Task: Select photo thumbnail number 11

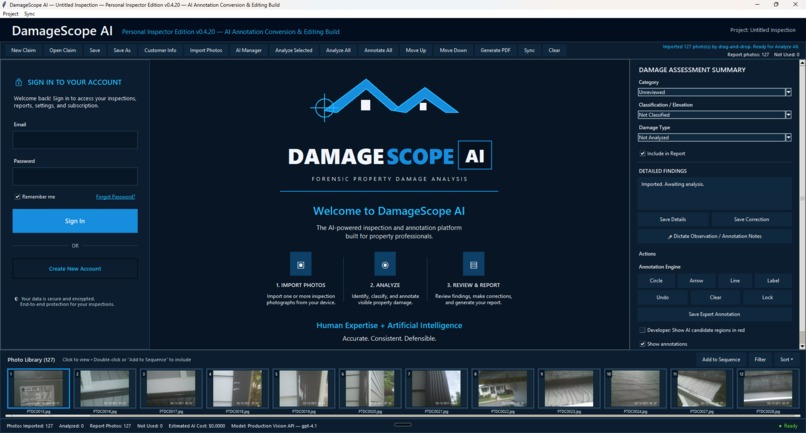Action: pos(702,389)
